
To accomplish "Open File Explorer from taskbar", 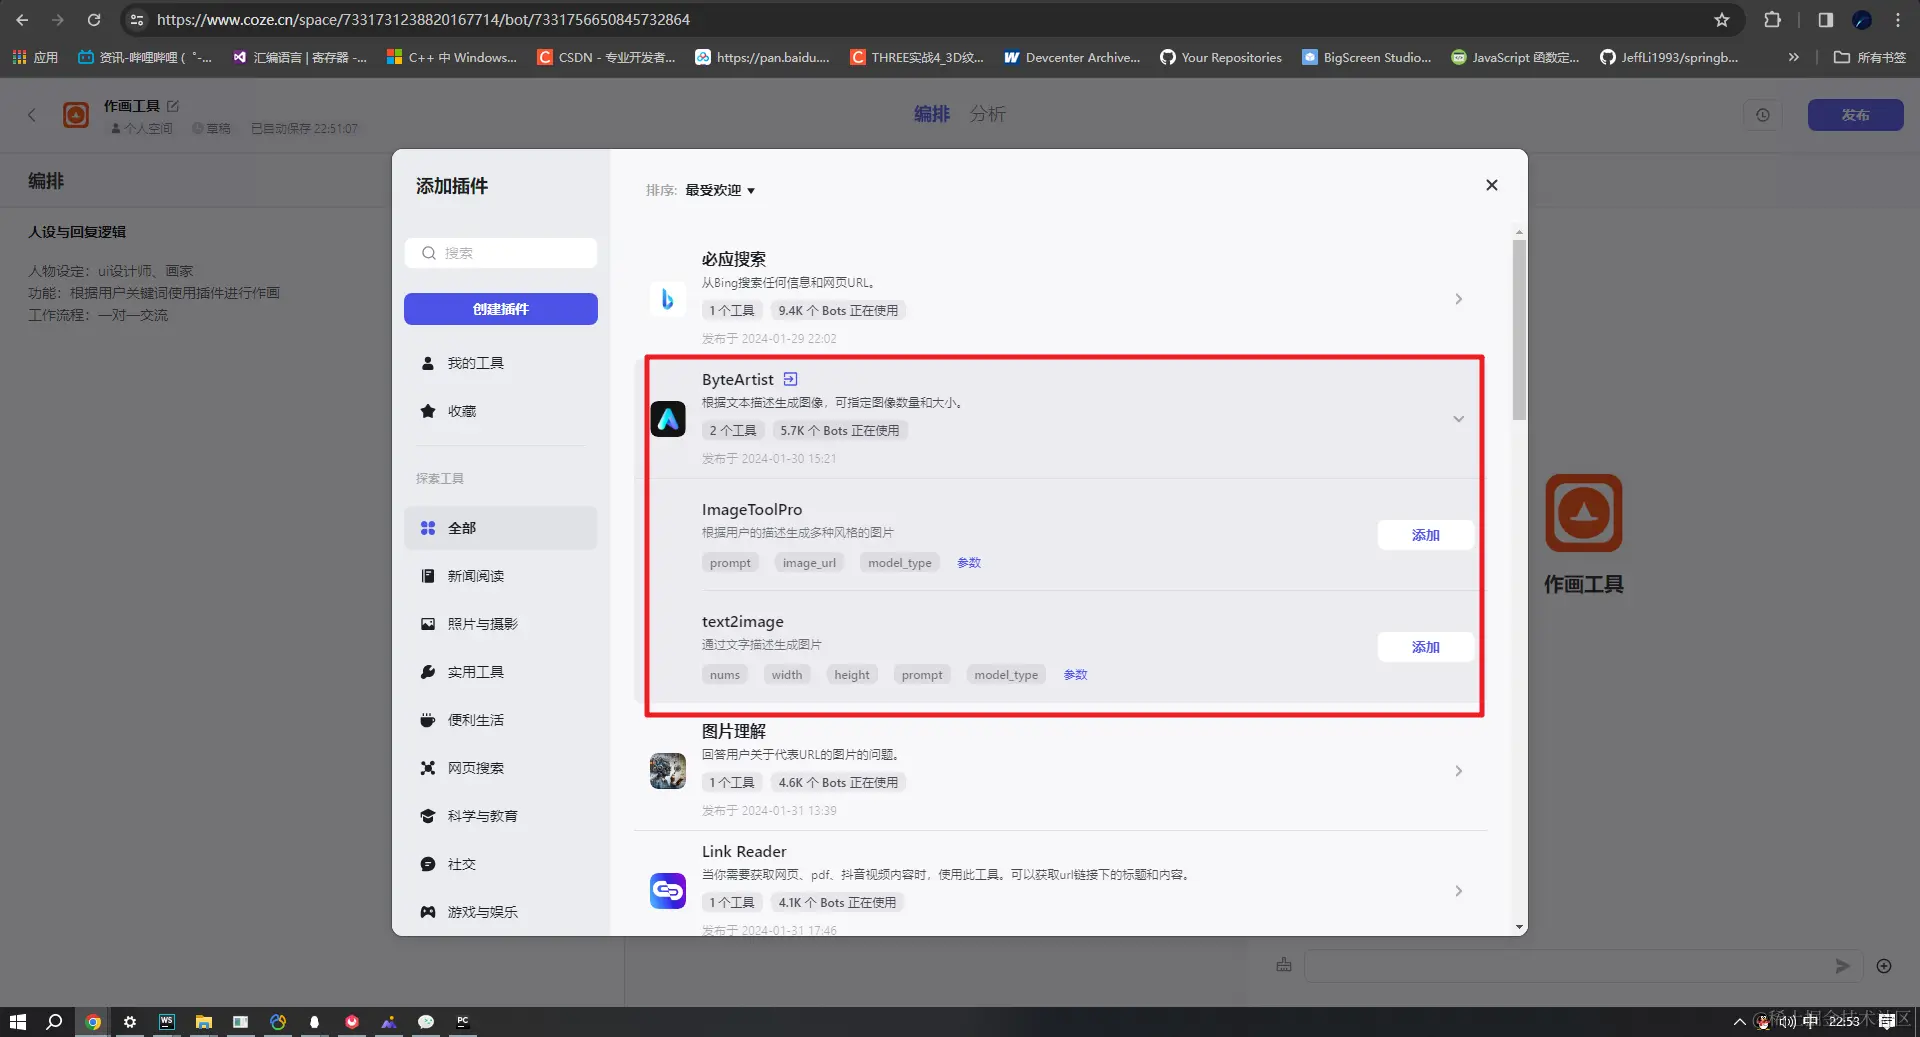I will tap(204, 1022).
